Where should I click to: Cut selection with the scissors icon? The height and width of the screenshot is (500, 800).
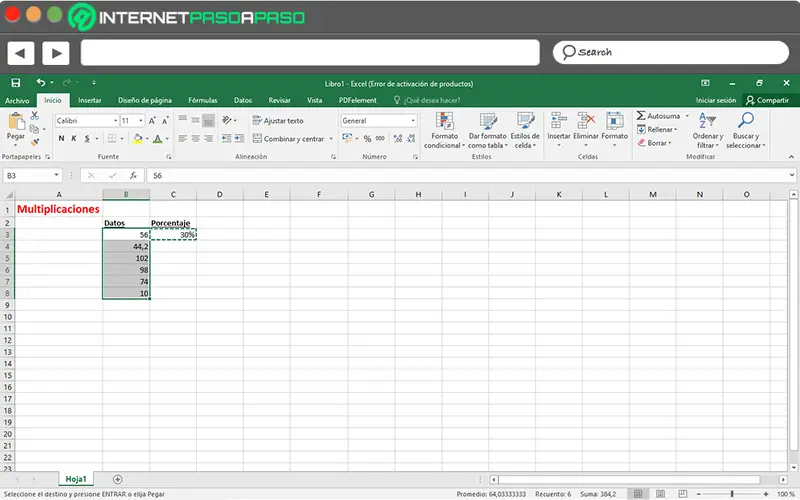click(35, 116)
